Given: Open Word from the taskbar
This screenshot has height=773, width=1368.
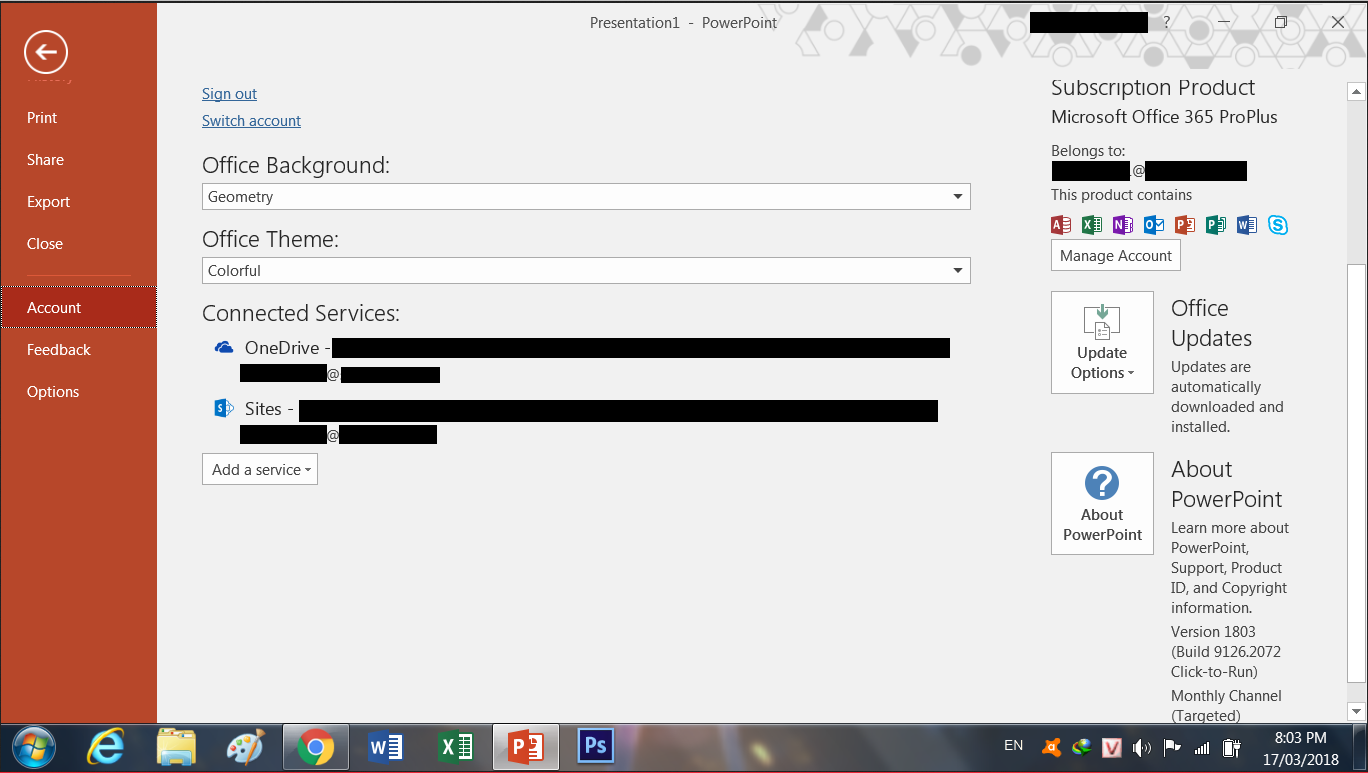Looking at the screenshot, I should pos(385,747).
